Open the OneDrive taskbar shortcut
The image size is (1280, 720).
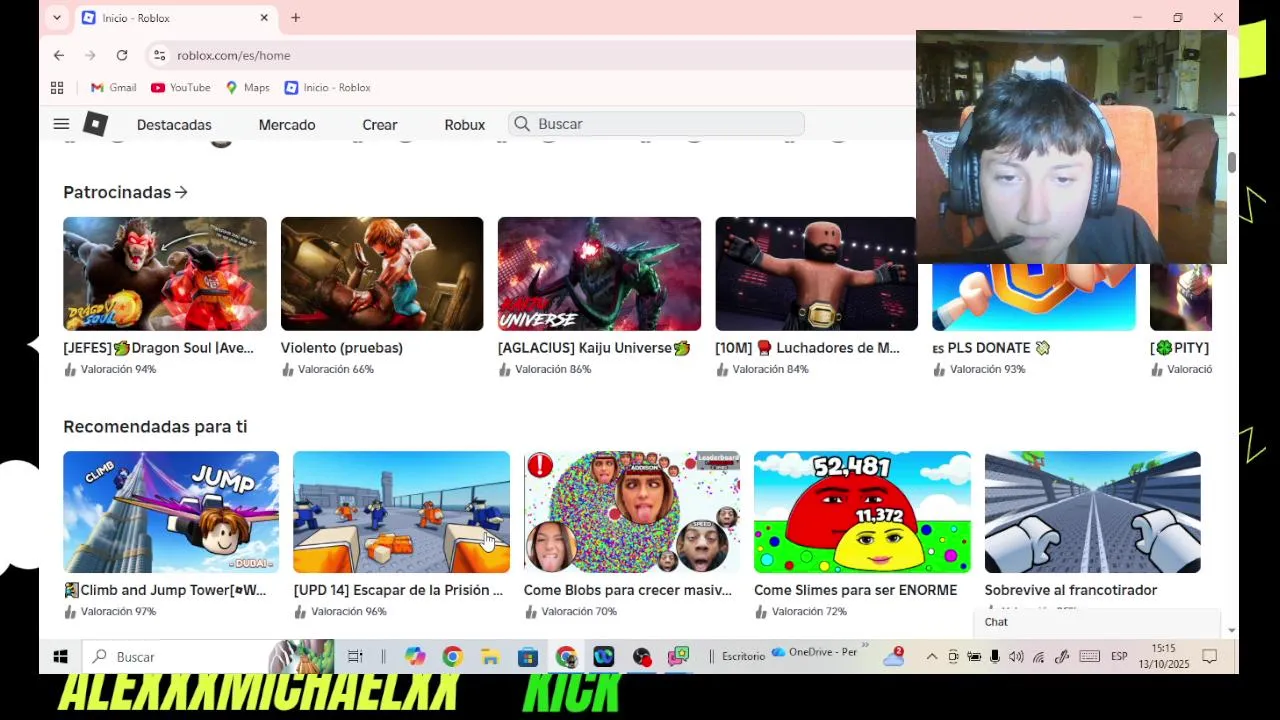814,652
